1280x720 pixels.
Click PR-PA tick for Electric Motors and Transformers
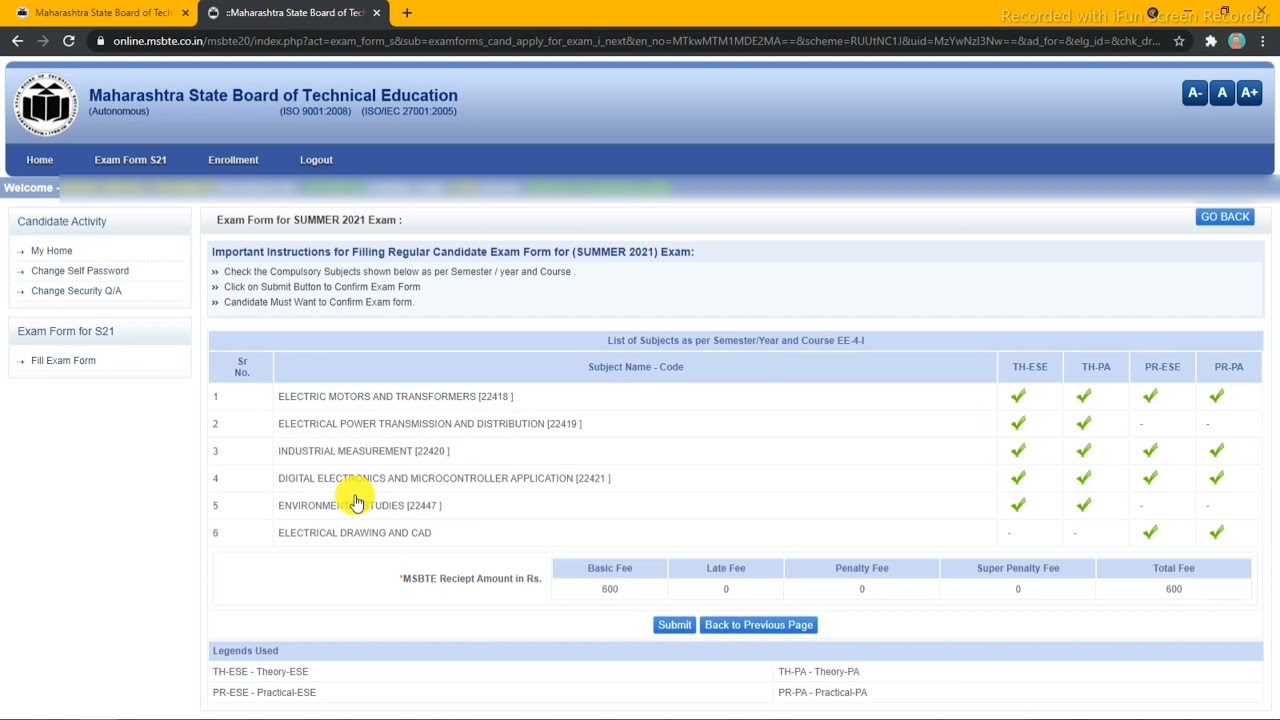point(1216,396)
